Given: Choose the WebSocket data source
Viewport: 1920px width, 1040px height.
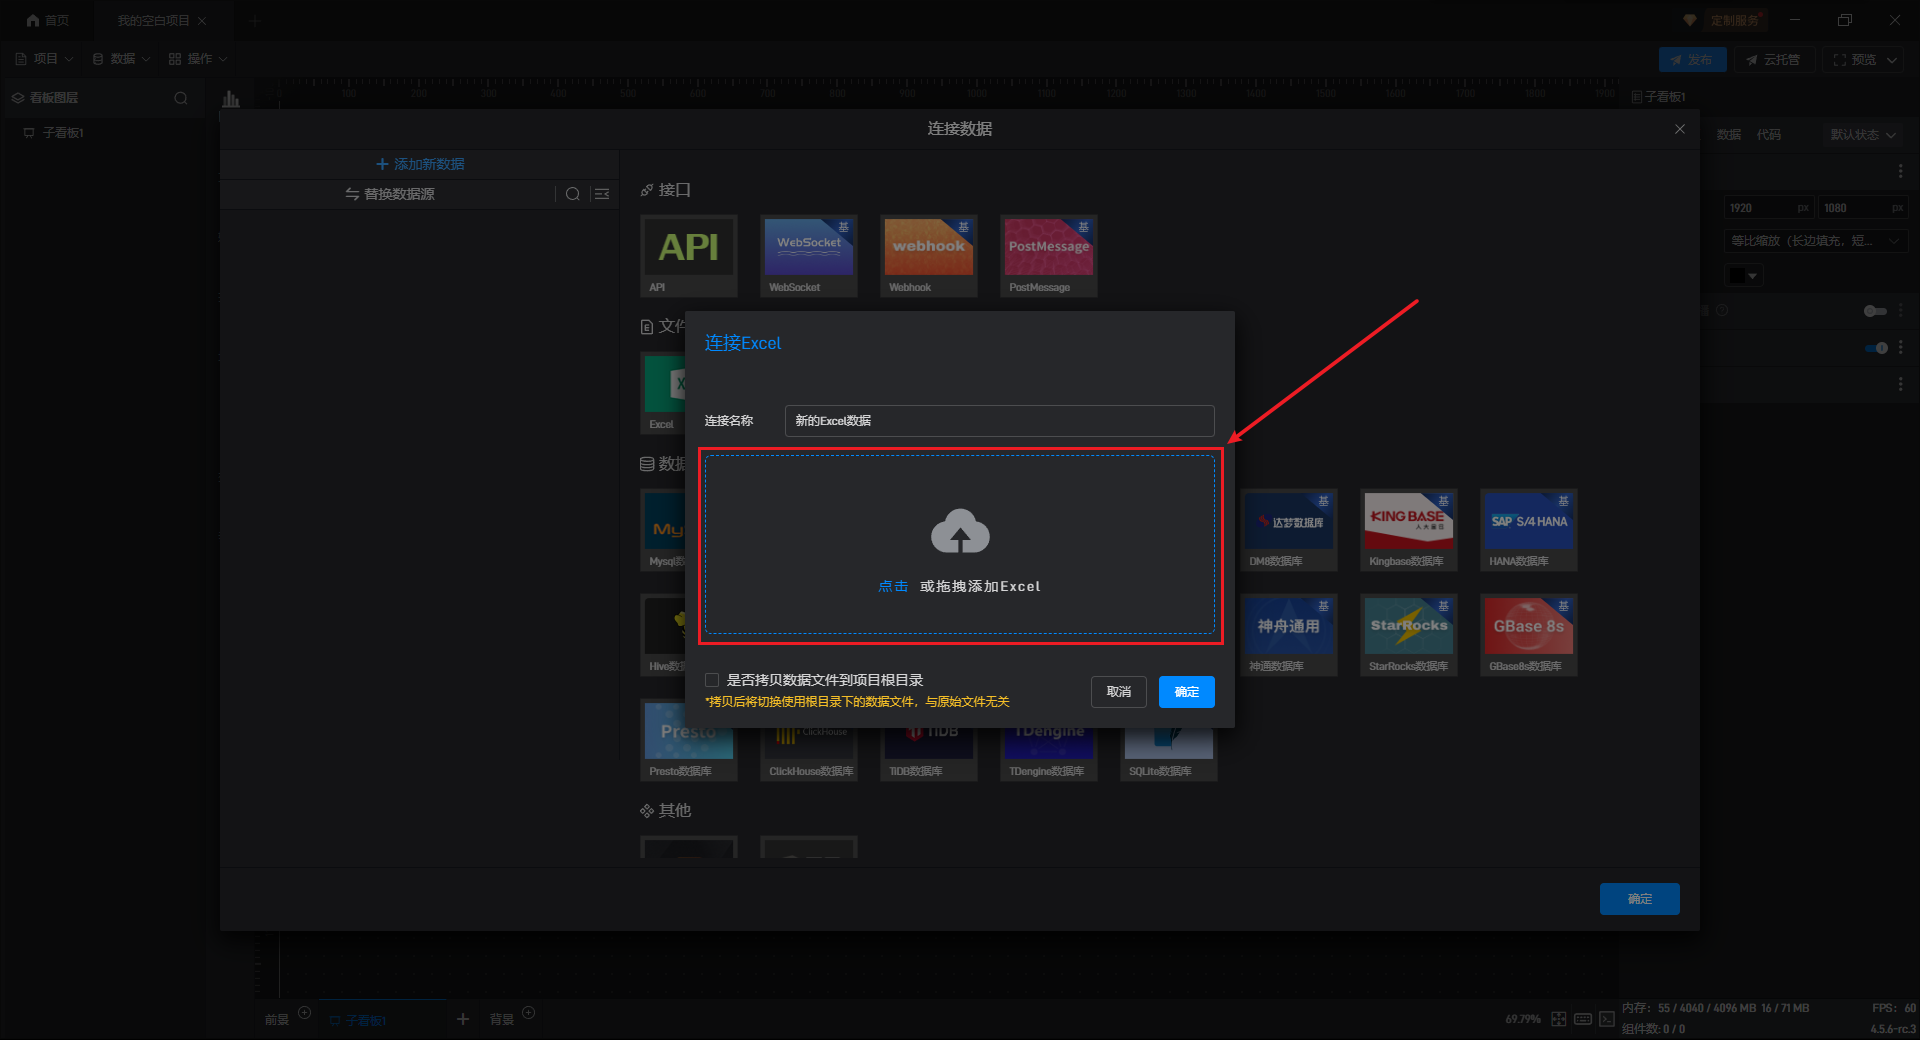Looking at the screenshot, I should (809, 247).
